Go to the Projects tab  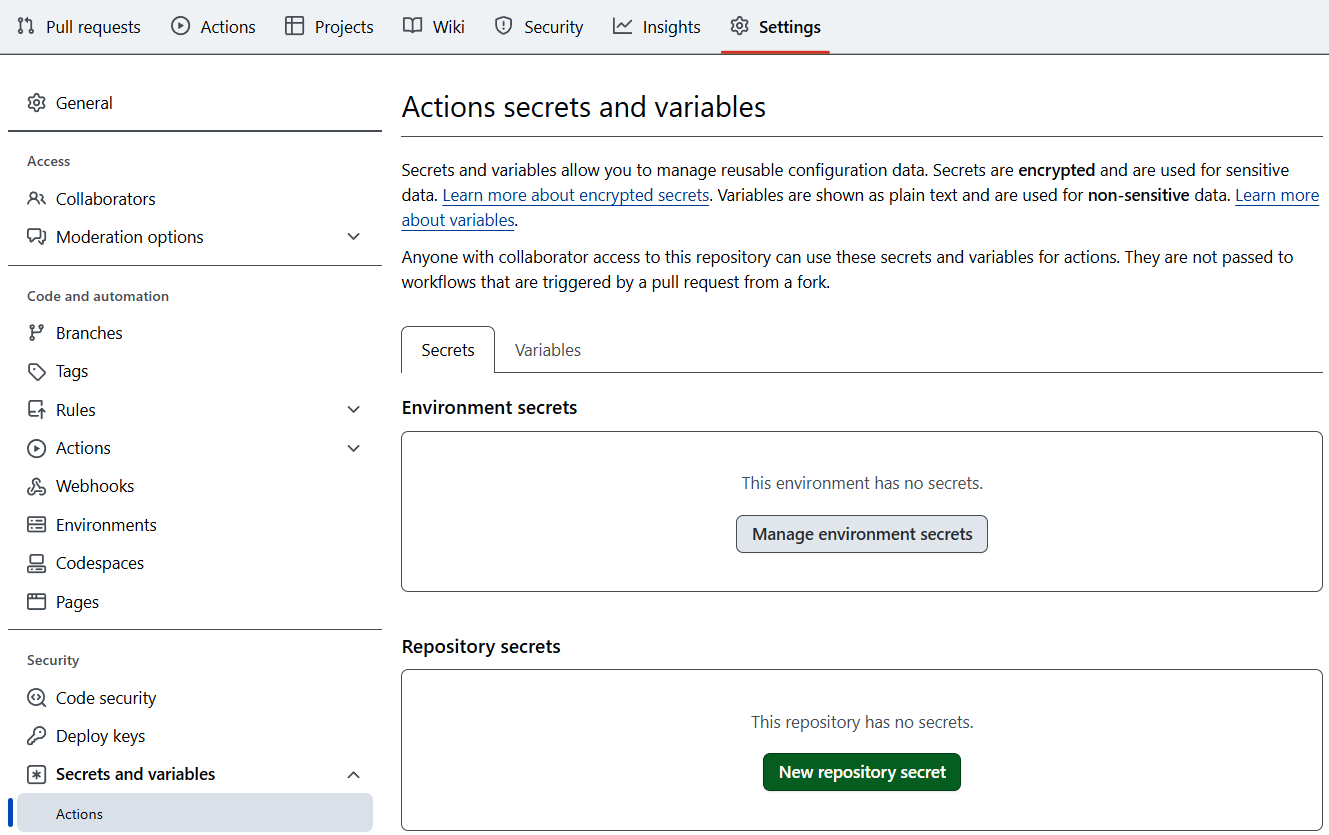click(329, 27)
